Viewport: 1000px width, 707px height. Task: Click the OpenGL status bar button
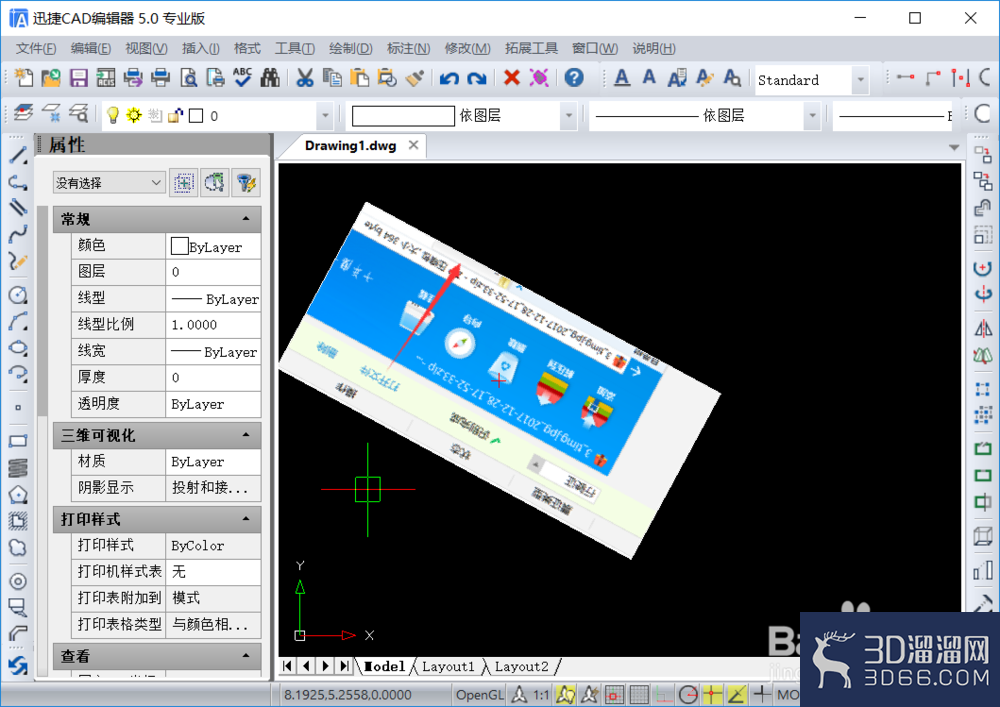click(480, 695)
